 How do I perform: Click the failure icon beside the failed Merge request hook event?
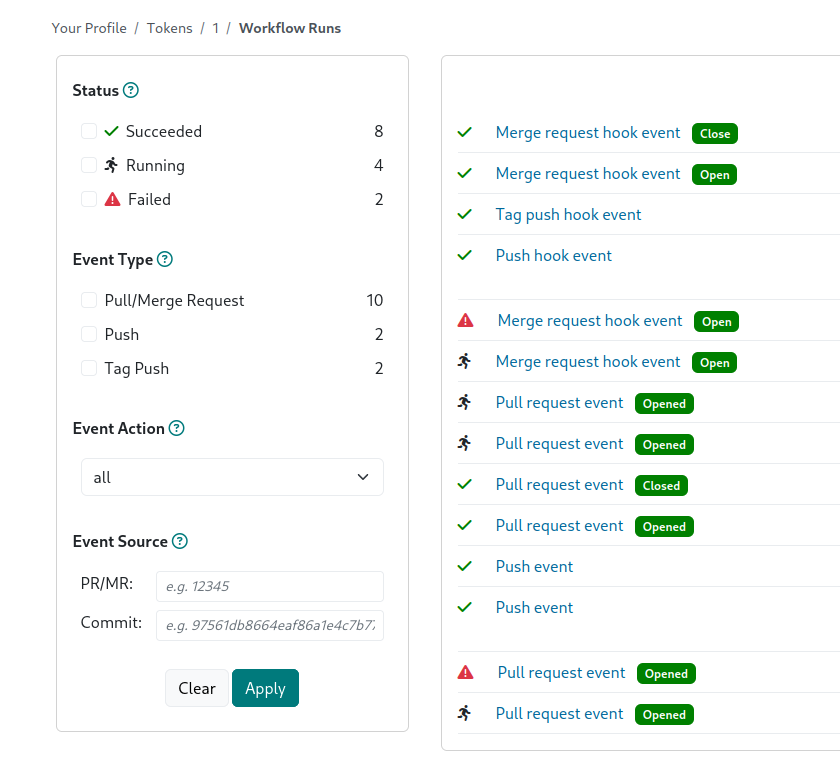[x=465, y=321]
